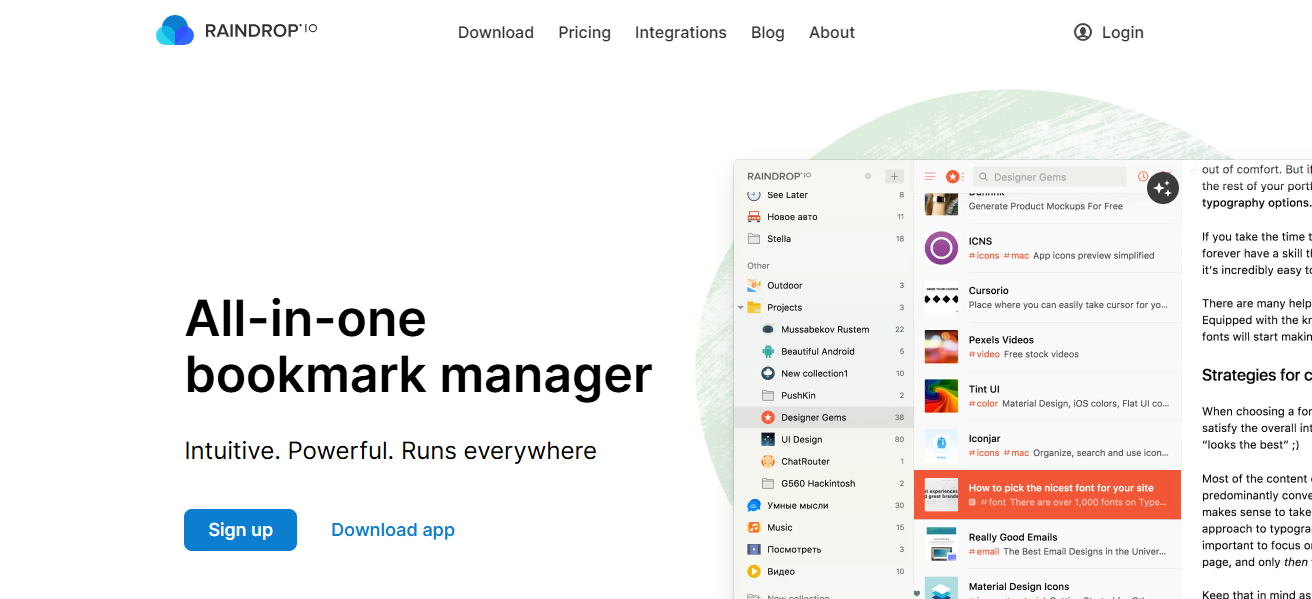Open the Pexels Videos bookmark
The height and width of the screenshot is (599, 1312).
(1048, 347)
